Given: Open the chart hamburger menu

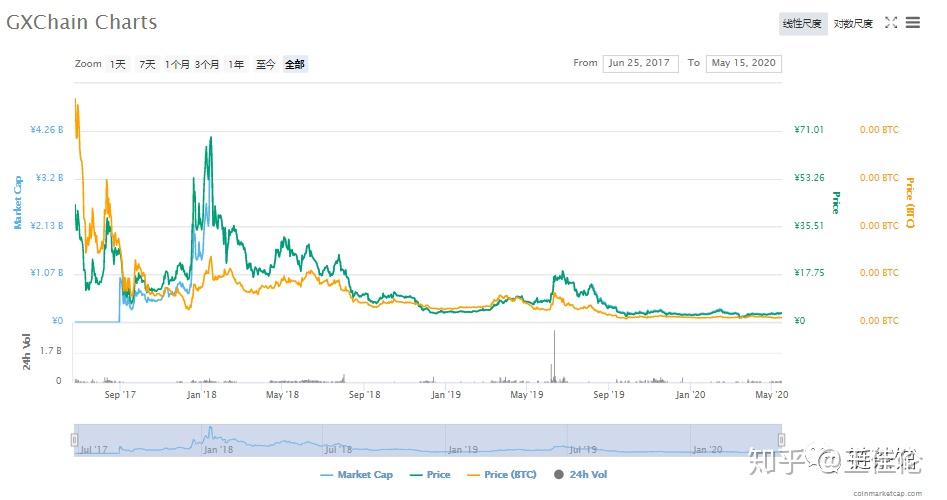Looking at the screenshot, I should tap(913, 23).
